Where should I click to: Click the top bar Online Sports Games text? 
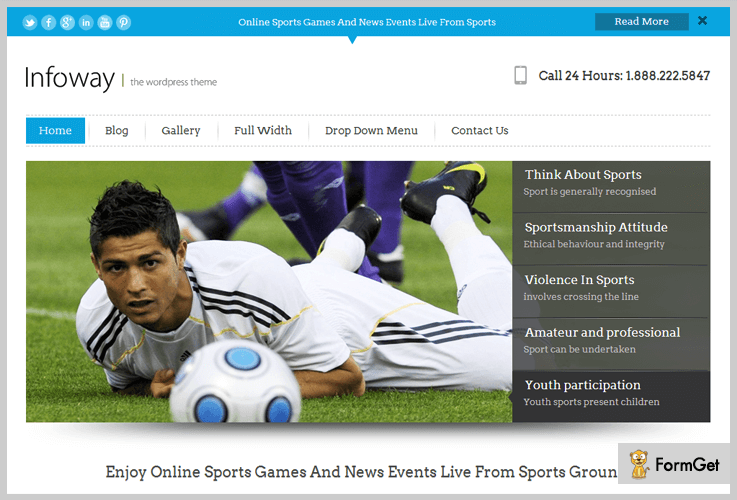pyautogui.click(x=367, y=22)
